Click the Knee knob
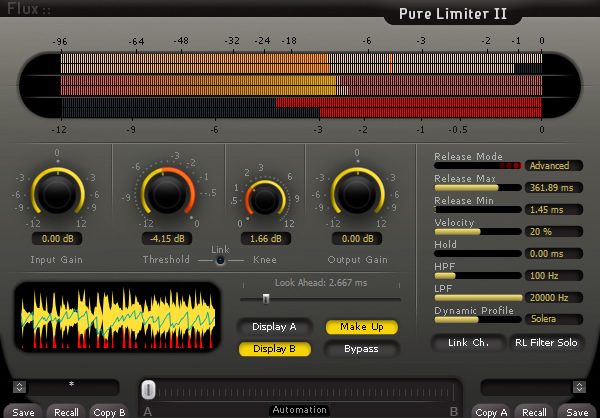 (x=263, y=200)
